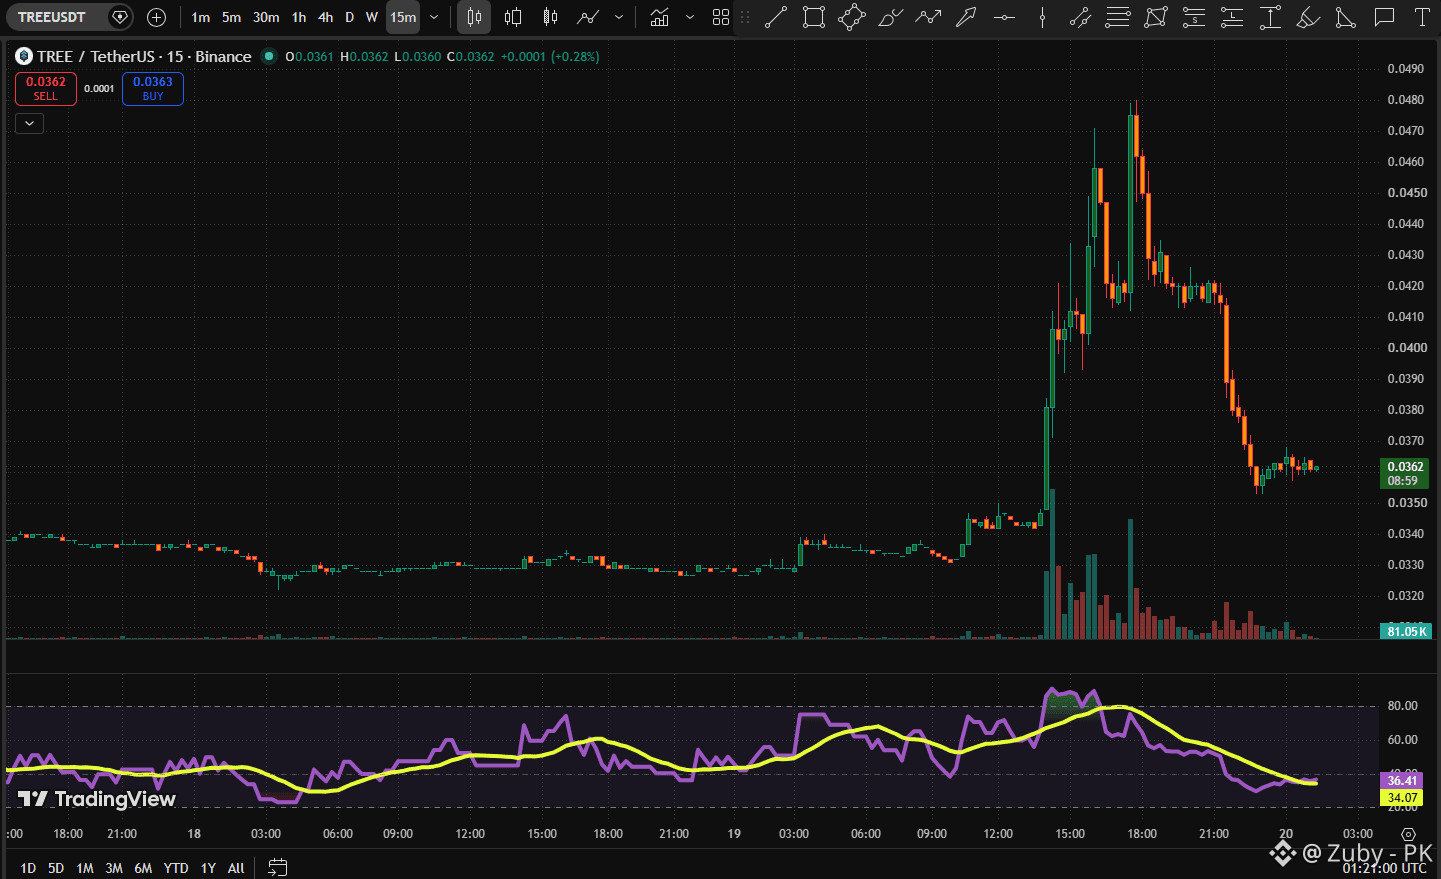Select the path polyline drawing tool
The width and height of the screenshot is (1441, 879).
pyautogui.click(x=928, y=17)
